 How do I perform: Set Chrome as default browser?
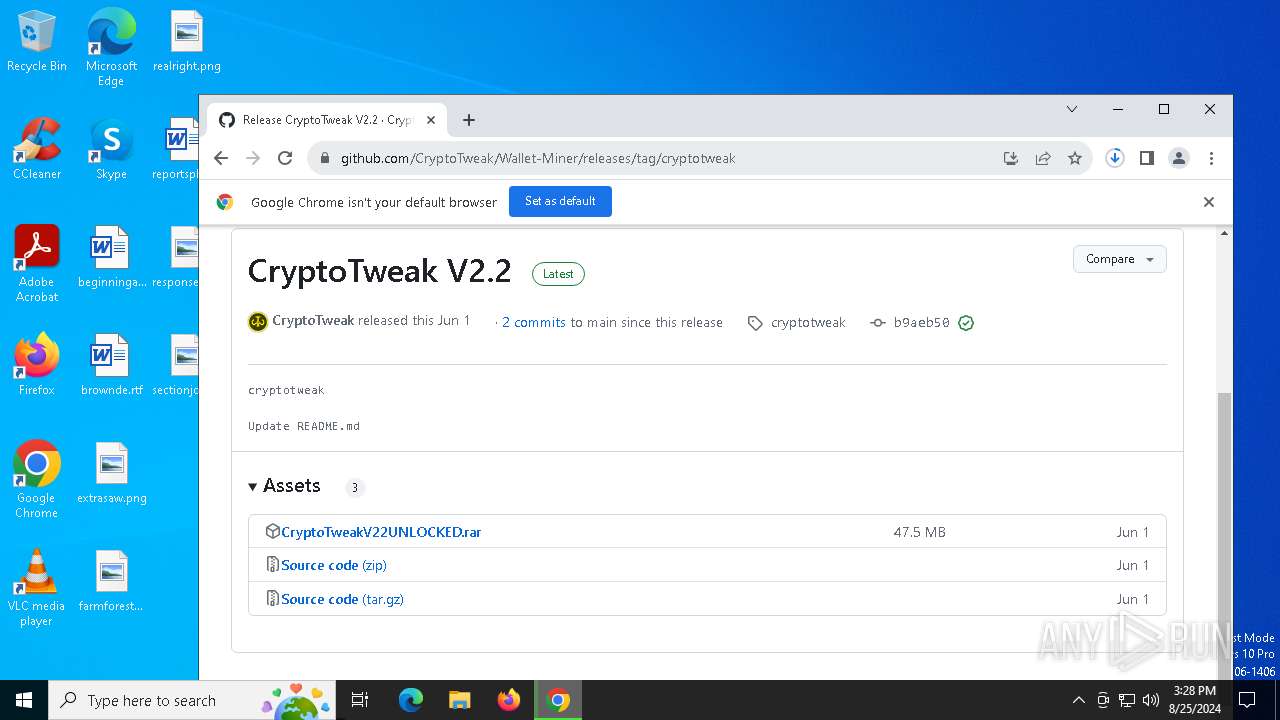click(560, 201)
